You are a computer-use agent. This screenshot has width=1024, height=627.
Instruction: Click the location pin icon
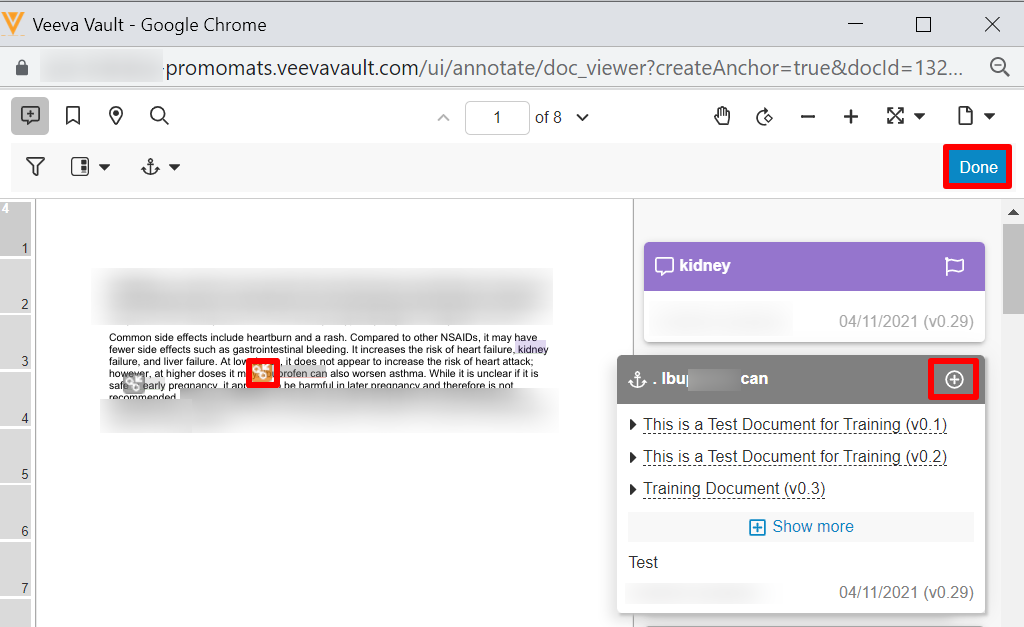coord(116,116)
